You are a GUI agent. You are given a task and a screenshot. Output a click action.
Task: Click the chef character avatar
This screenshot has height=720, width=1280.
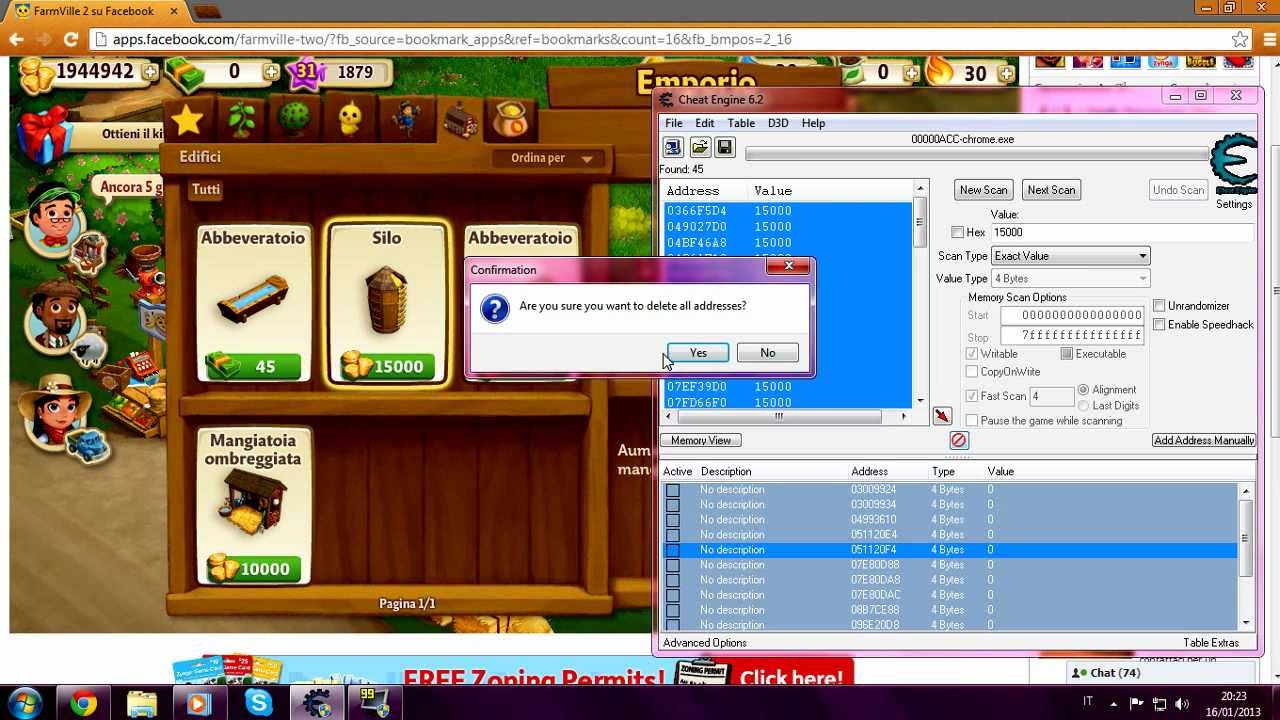click(x=56, y=218)
